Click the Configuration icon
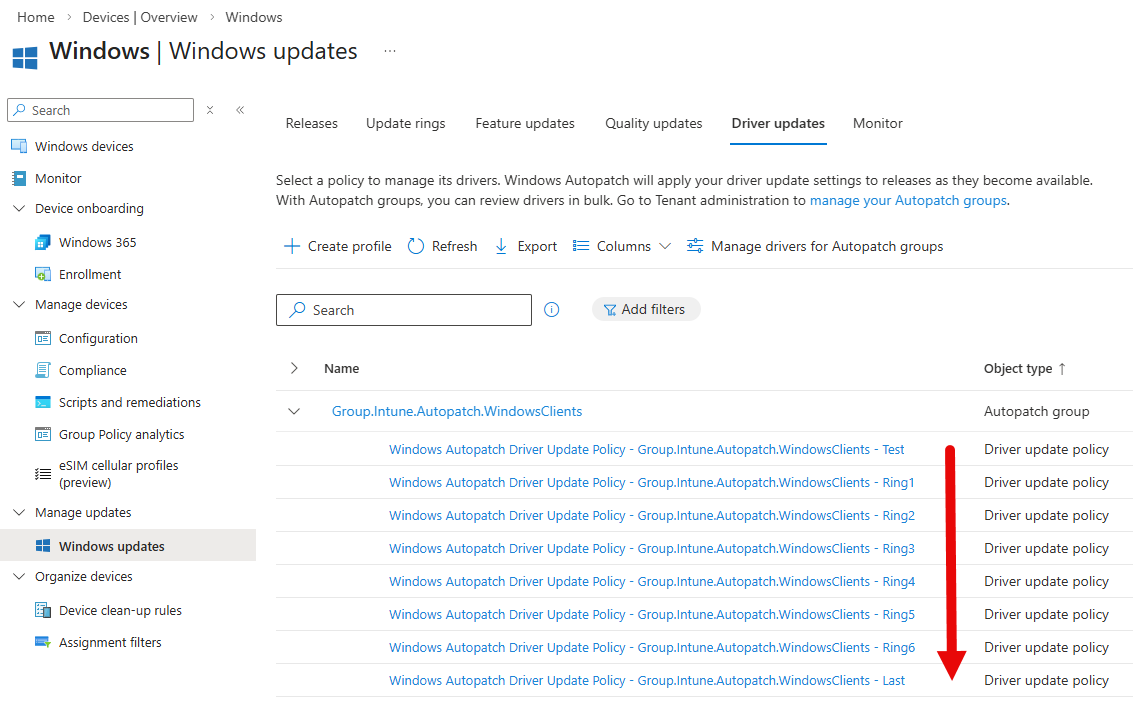 (43, 338)
